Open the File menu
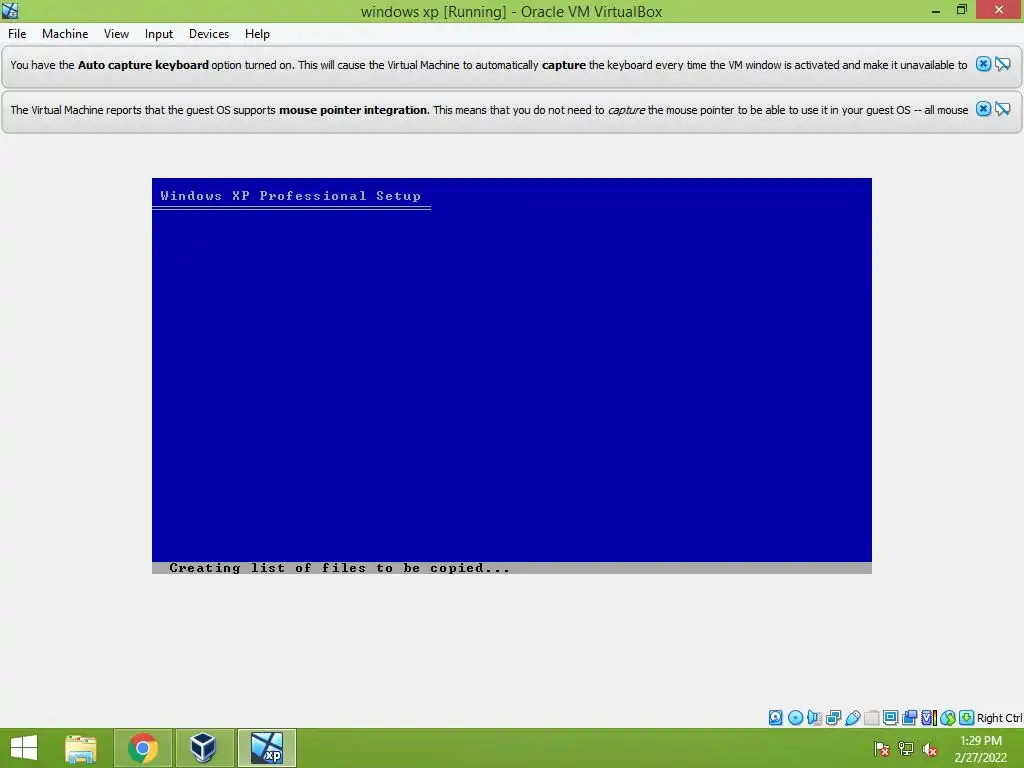 point(17,34)
